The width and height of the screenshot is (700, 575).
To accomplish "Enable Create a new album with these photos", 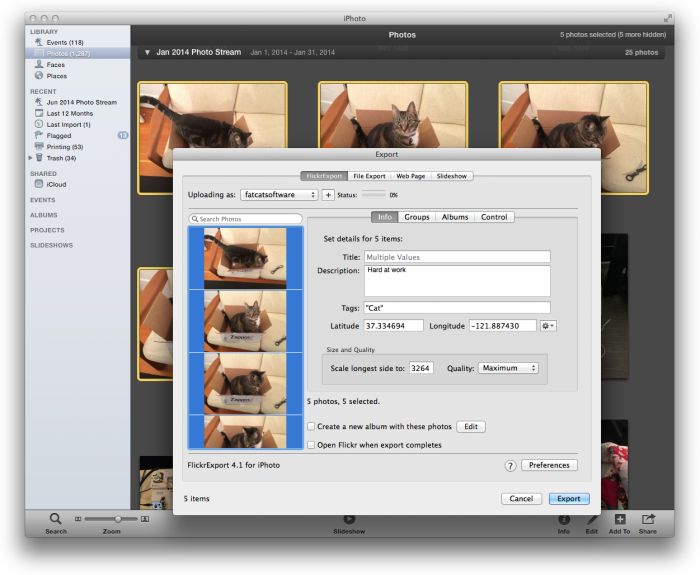I will click(x=311, y=426).
